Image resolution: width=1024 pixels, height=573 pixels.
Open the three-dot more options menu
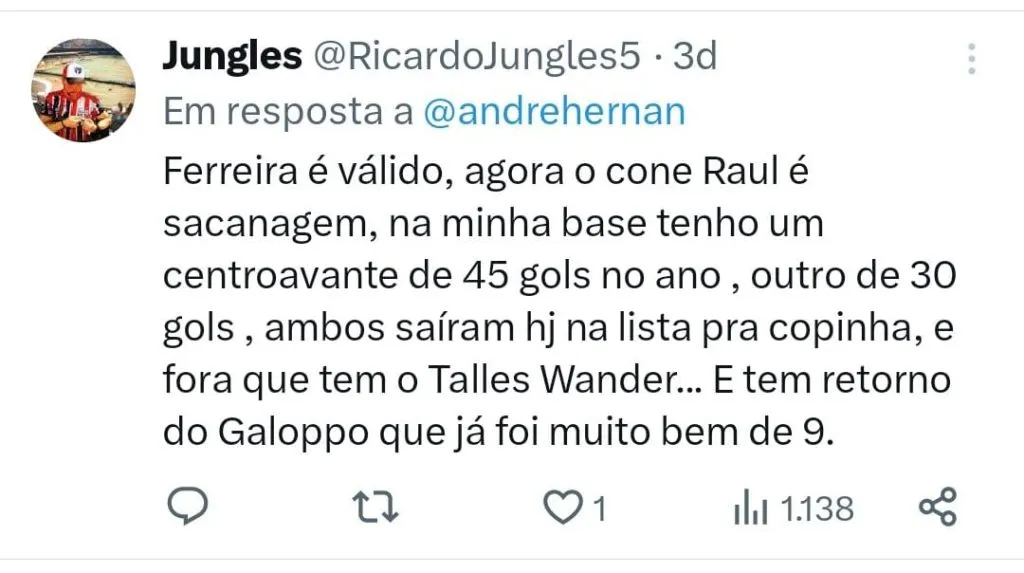[x=972, y=59]
